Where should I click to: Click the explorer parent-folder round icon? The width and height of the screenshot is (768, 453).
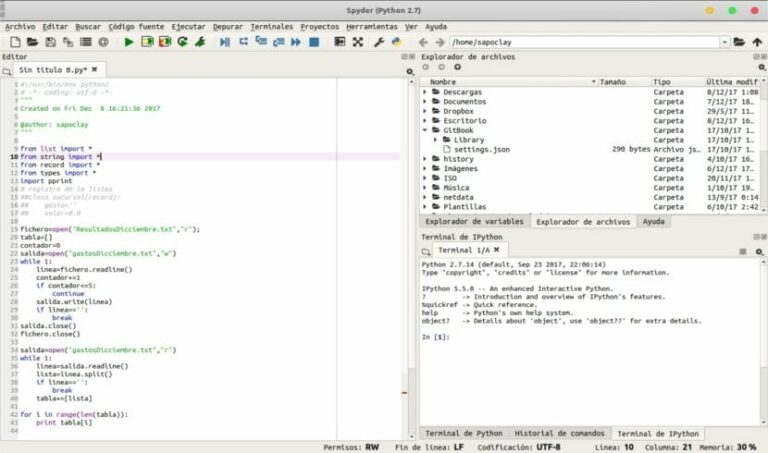(x=457, y=67)
